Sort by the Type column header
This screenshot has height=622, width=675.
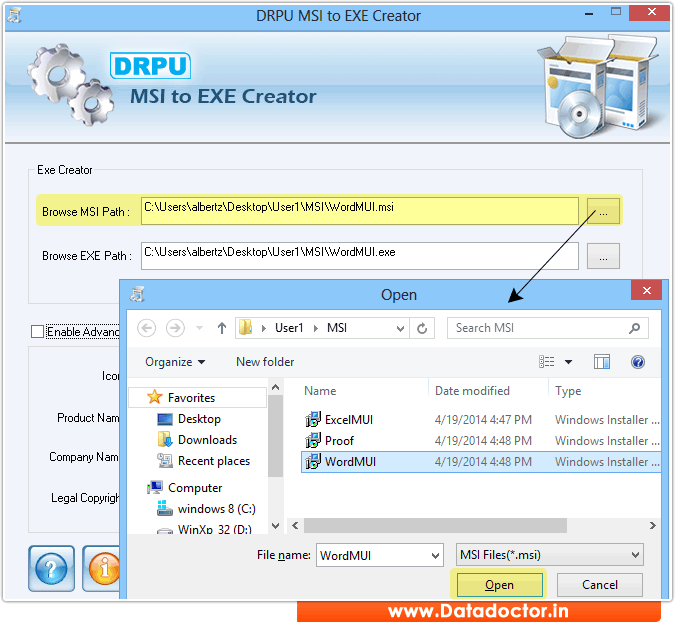[x=568, y=391]
